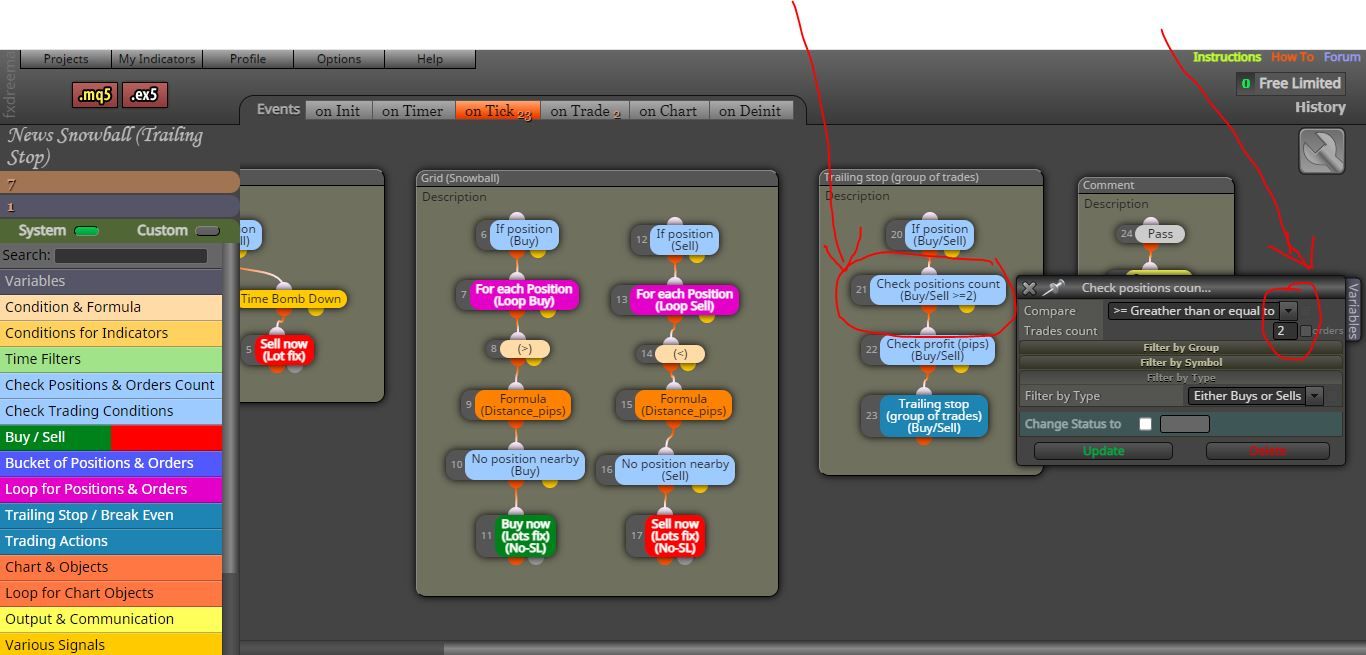Select block 9 Formula (Distance_pips)
Image resolution: width=1366 pixels, height=655 pixels.
[522, 405]
